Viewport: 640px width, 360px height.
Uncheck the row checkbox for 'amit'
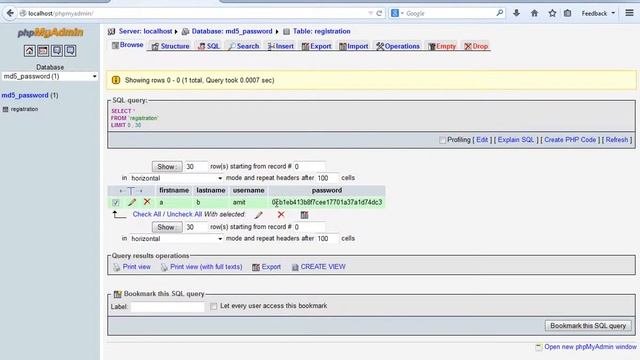pyautogui.click(x=116, y=202)
